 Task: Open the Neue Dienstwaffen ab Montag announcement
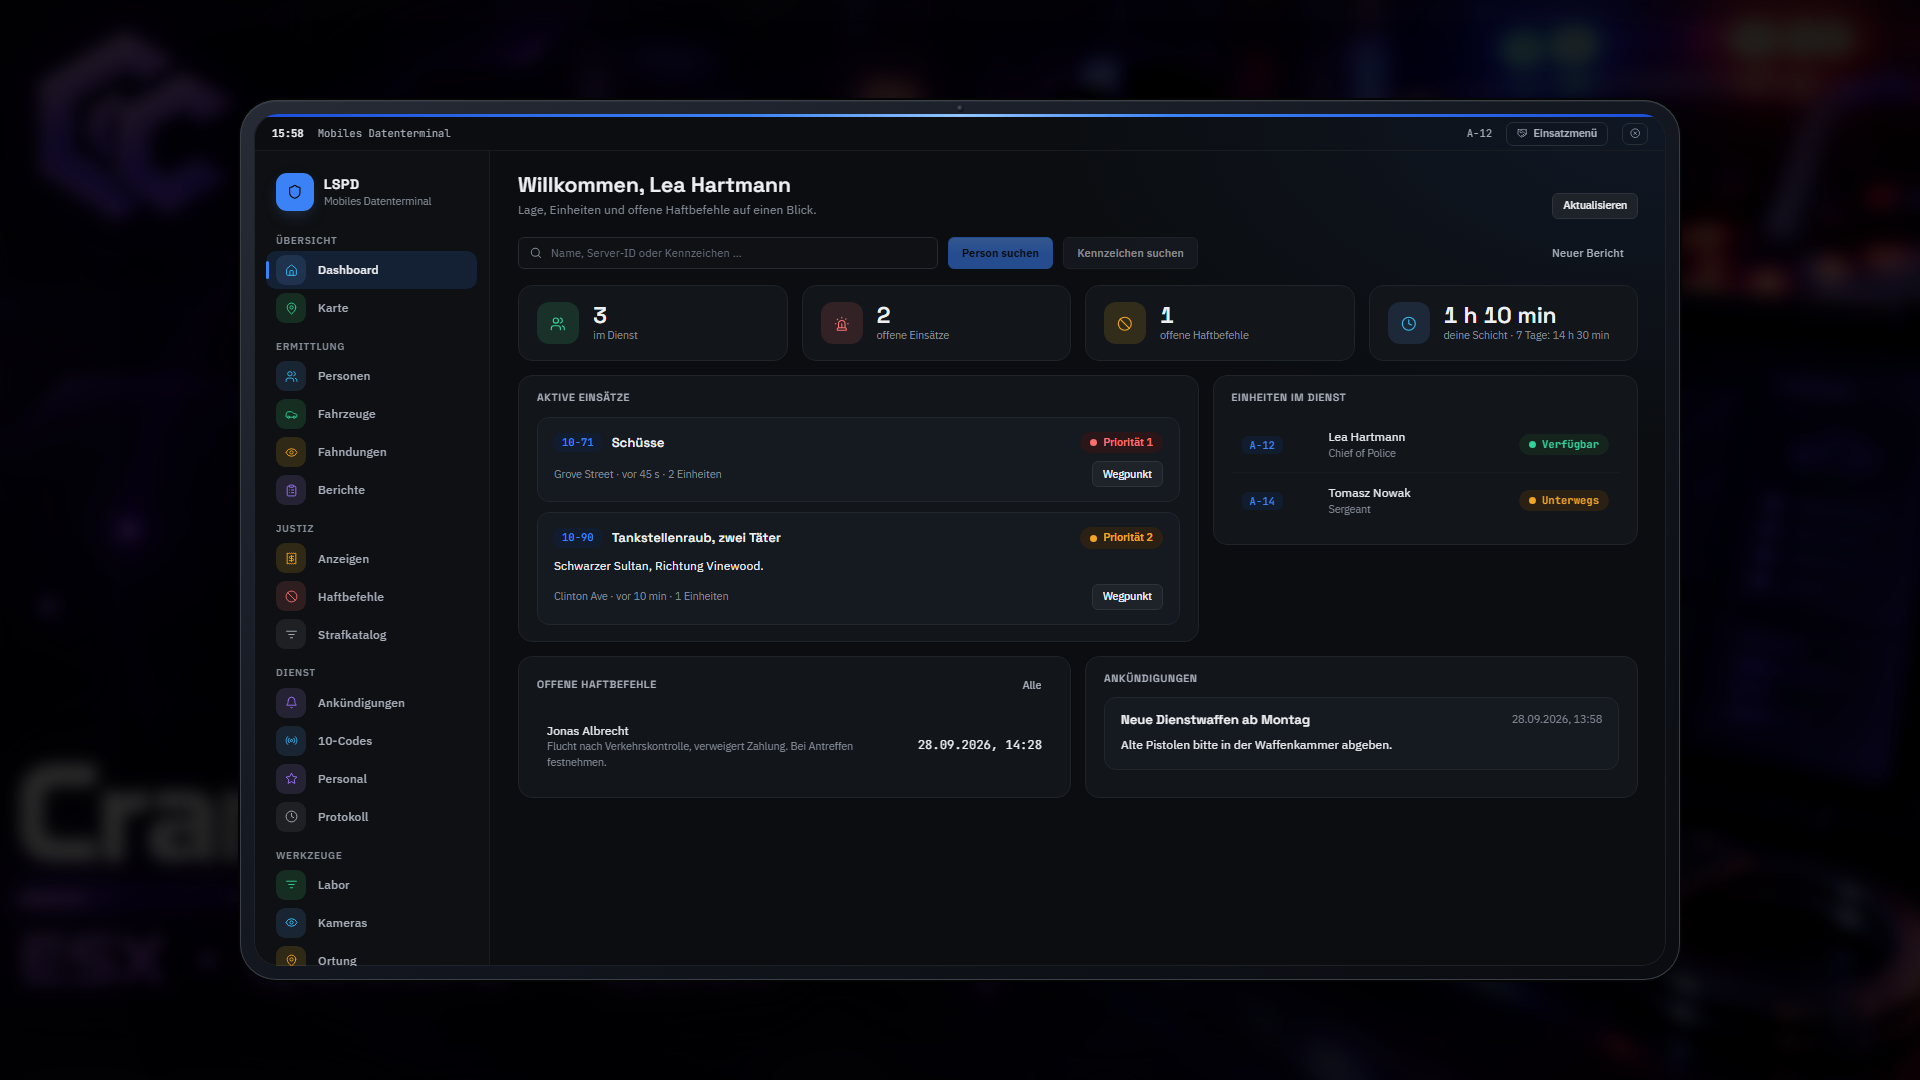tap(1361, 733)
